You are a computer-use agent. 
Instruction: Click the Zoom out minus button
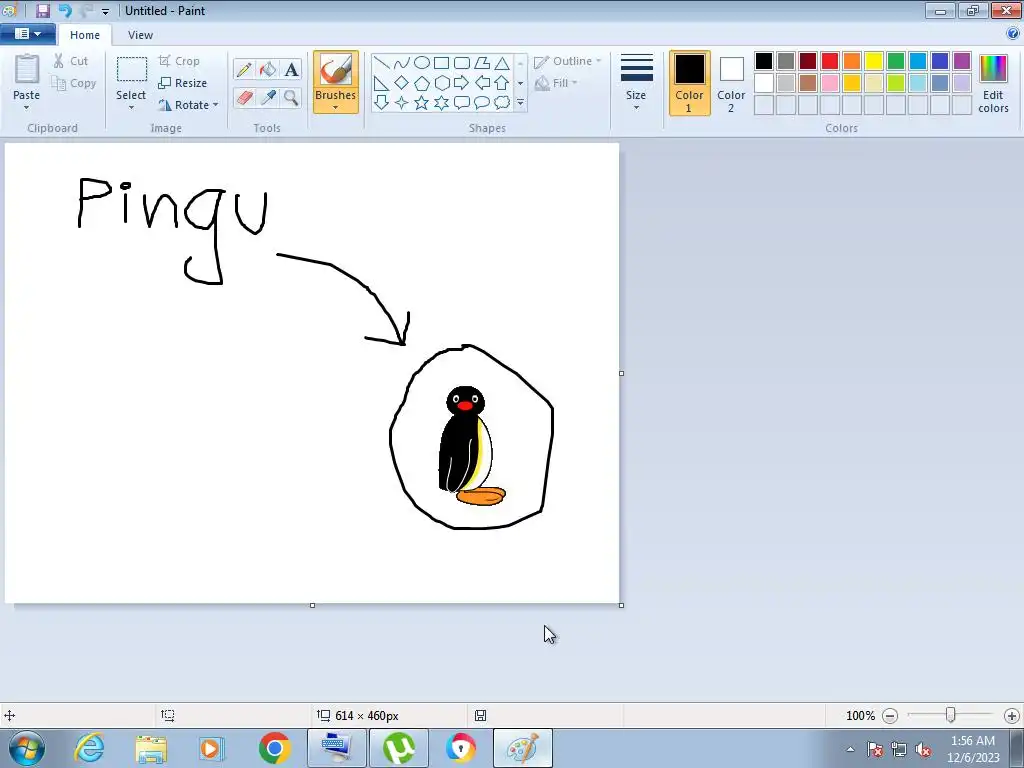pyautogui.click(x=889, y=716)
